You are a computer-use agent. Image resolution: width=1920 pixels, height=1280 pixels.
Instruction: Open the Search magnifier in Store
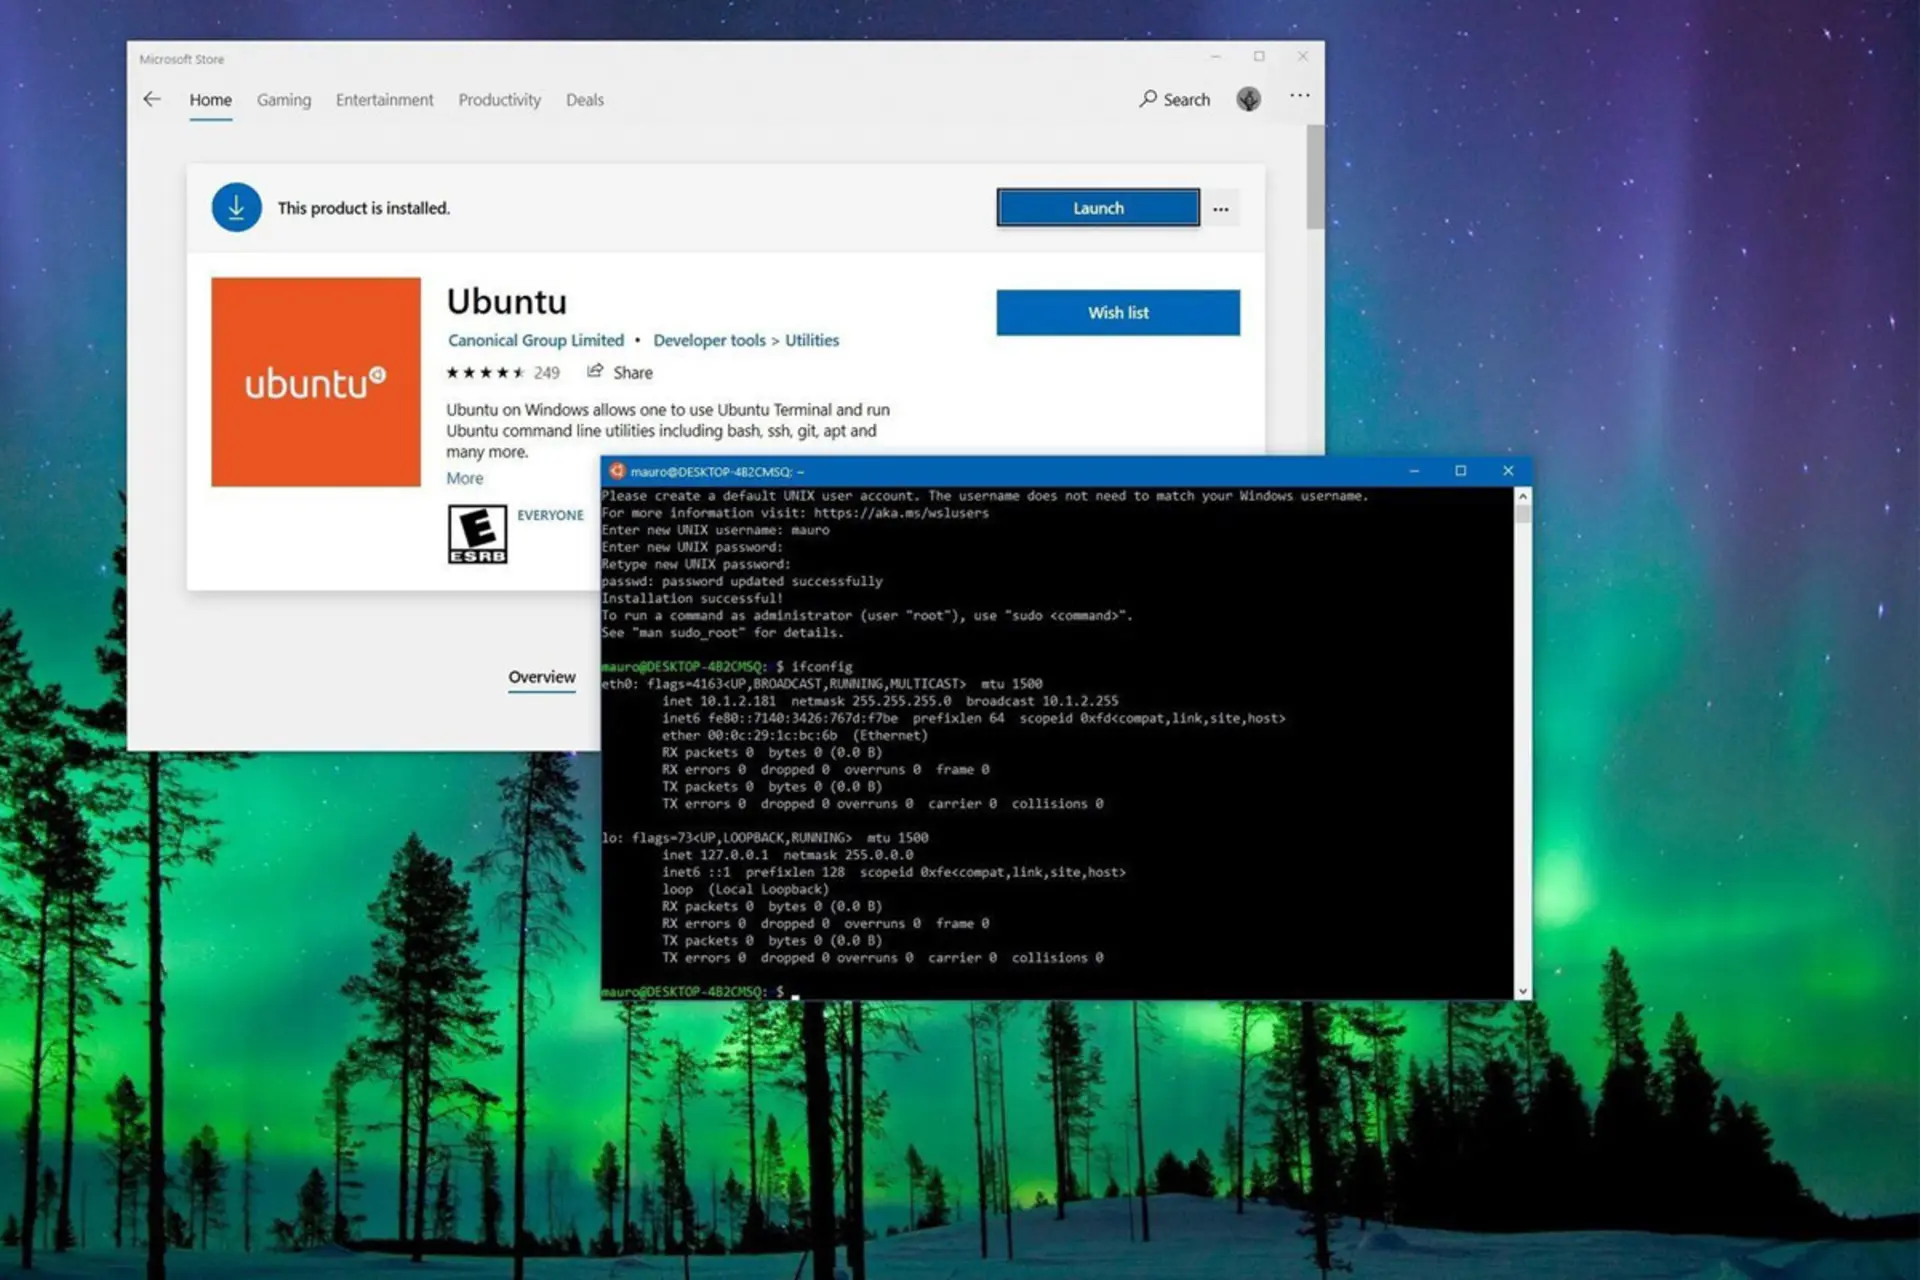click(x=1148, y=99)
